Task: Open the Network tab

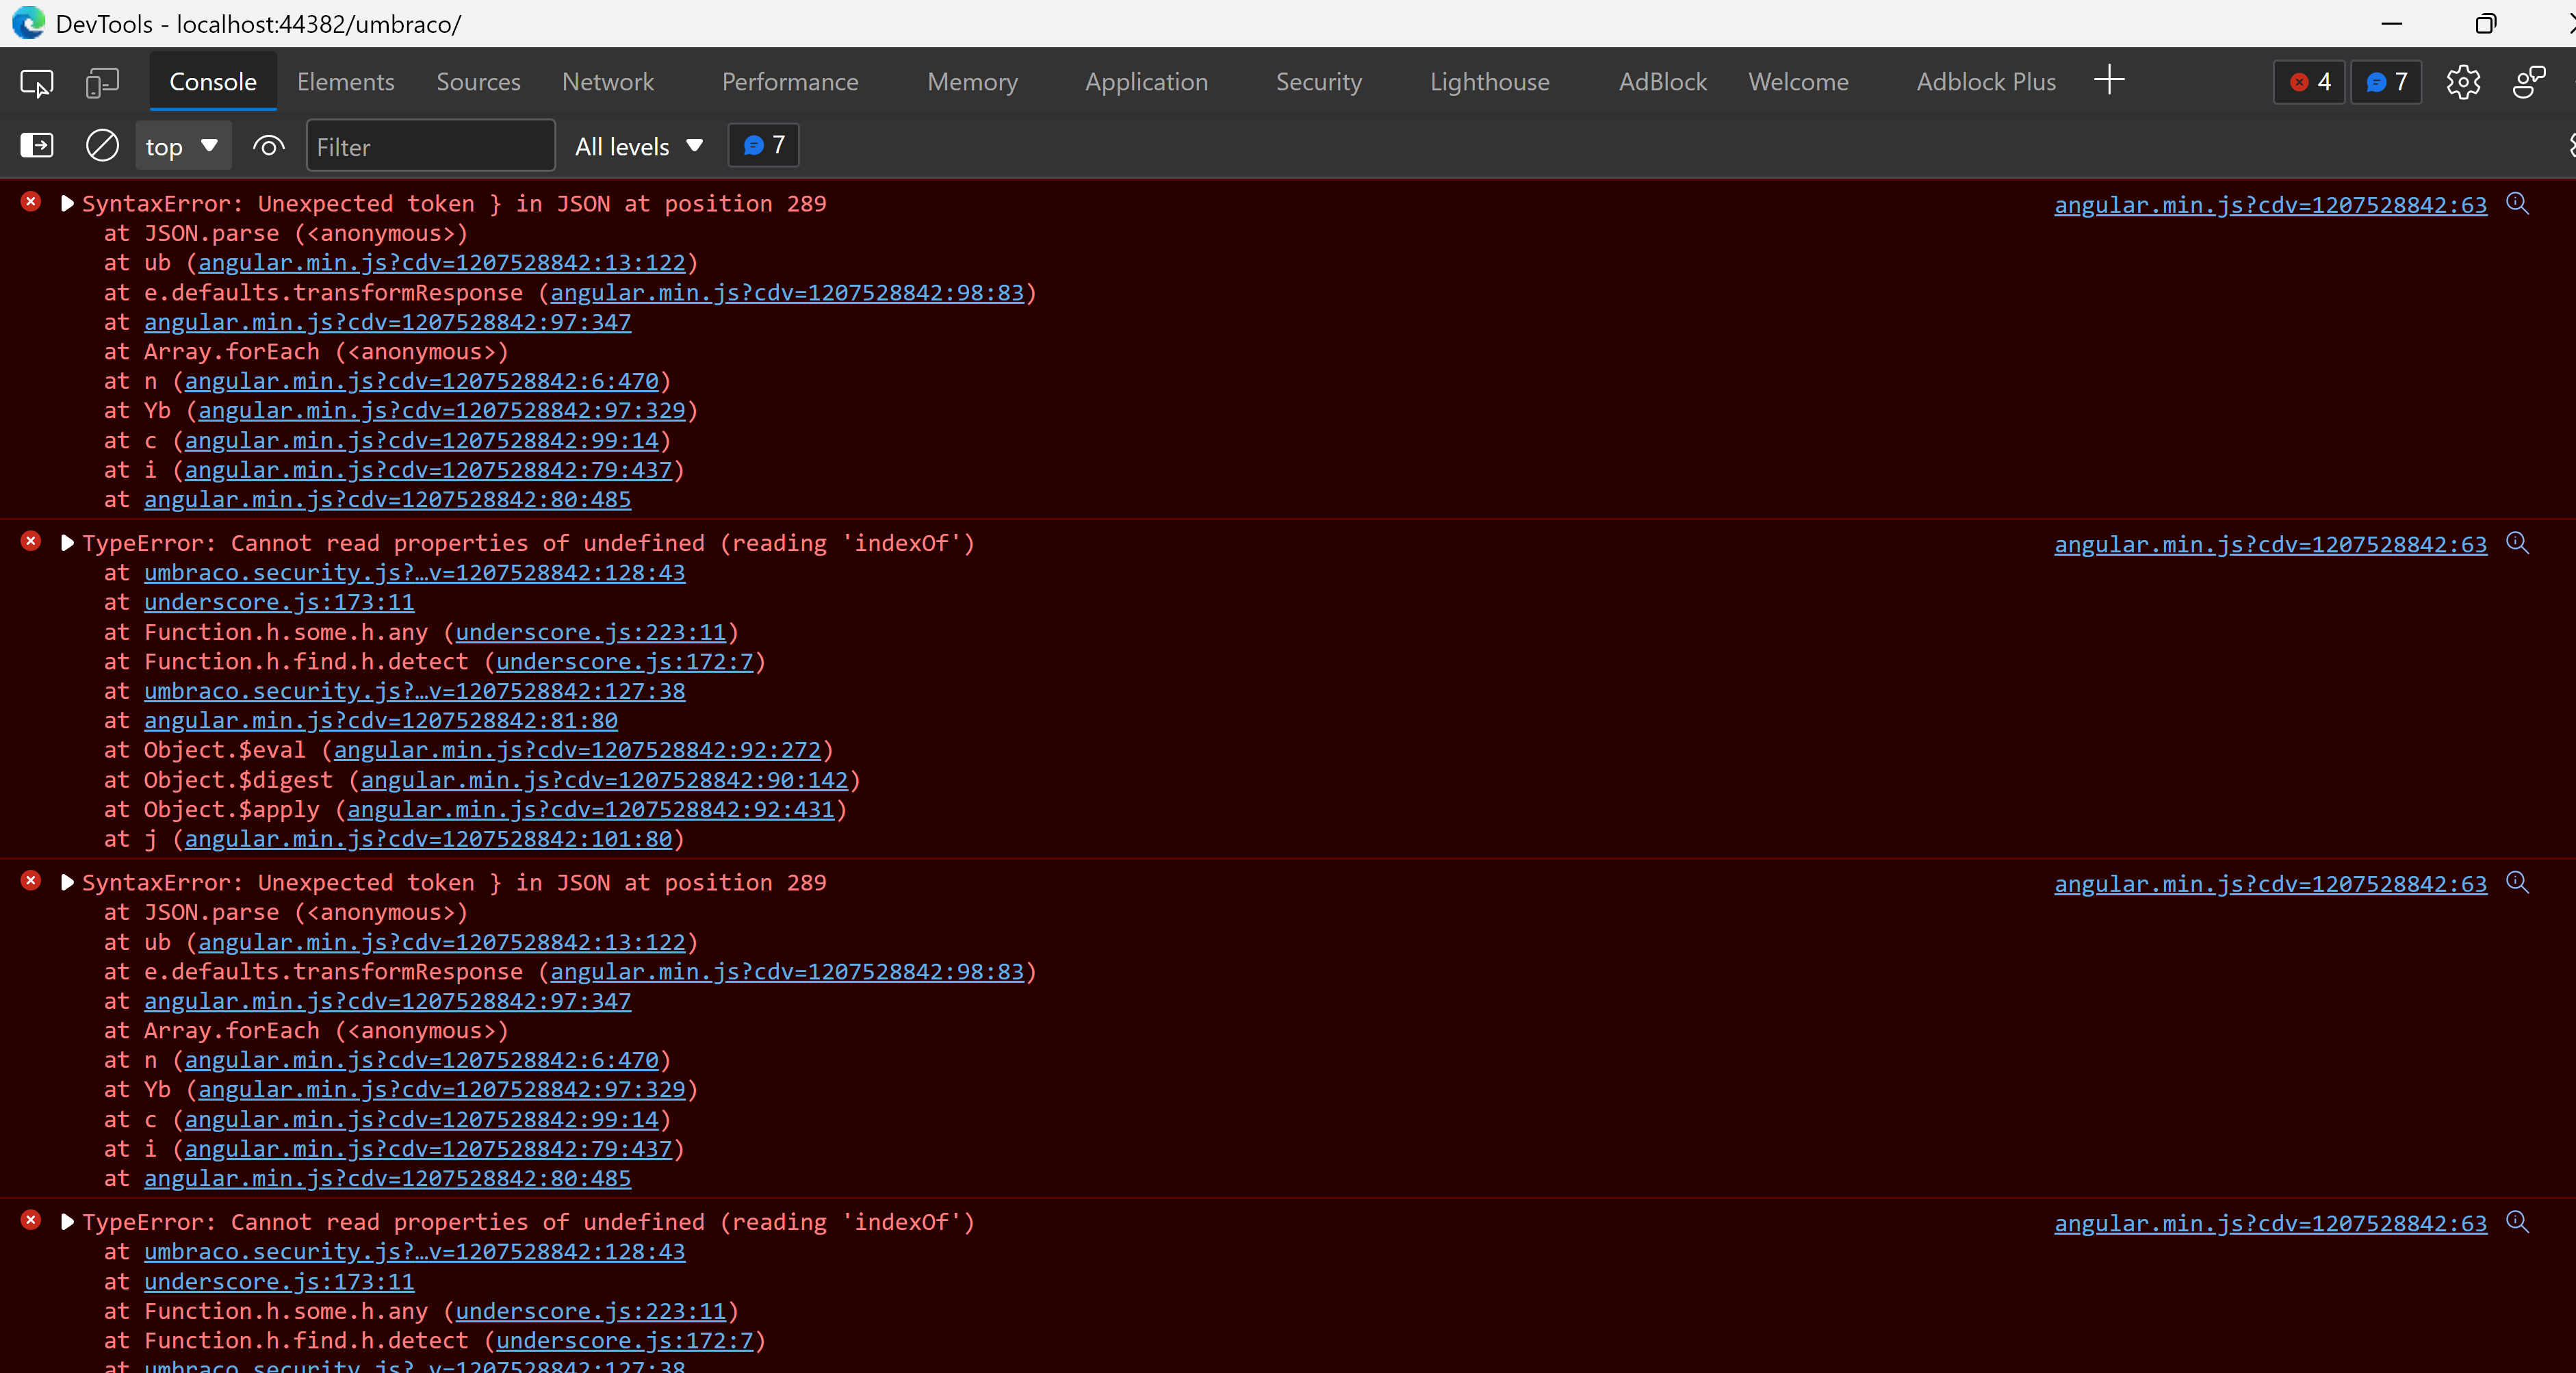Action: coord(608,82)
